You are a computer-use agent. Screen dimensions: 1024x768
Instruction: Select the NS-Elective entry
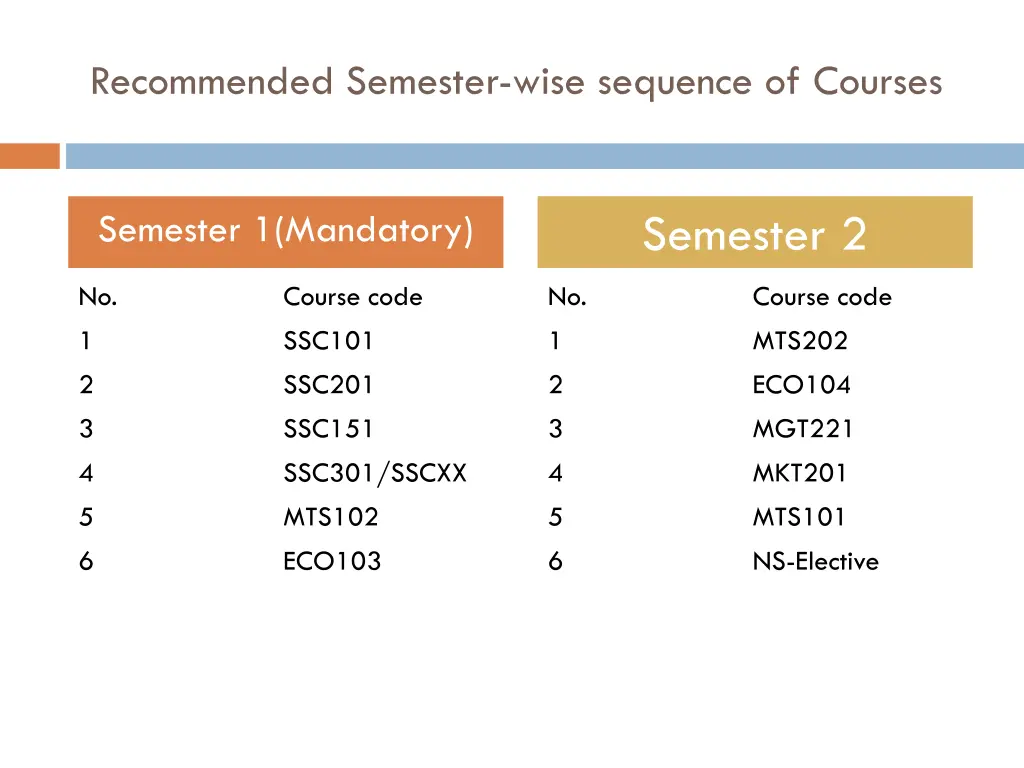coord(815,561)
